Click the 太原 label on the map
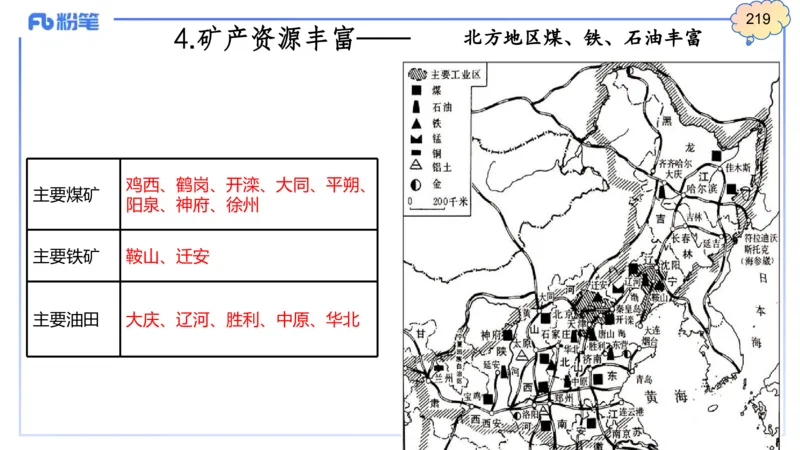800x450 pixels. [x=522, y=343]
